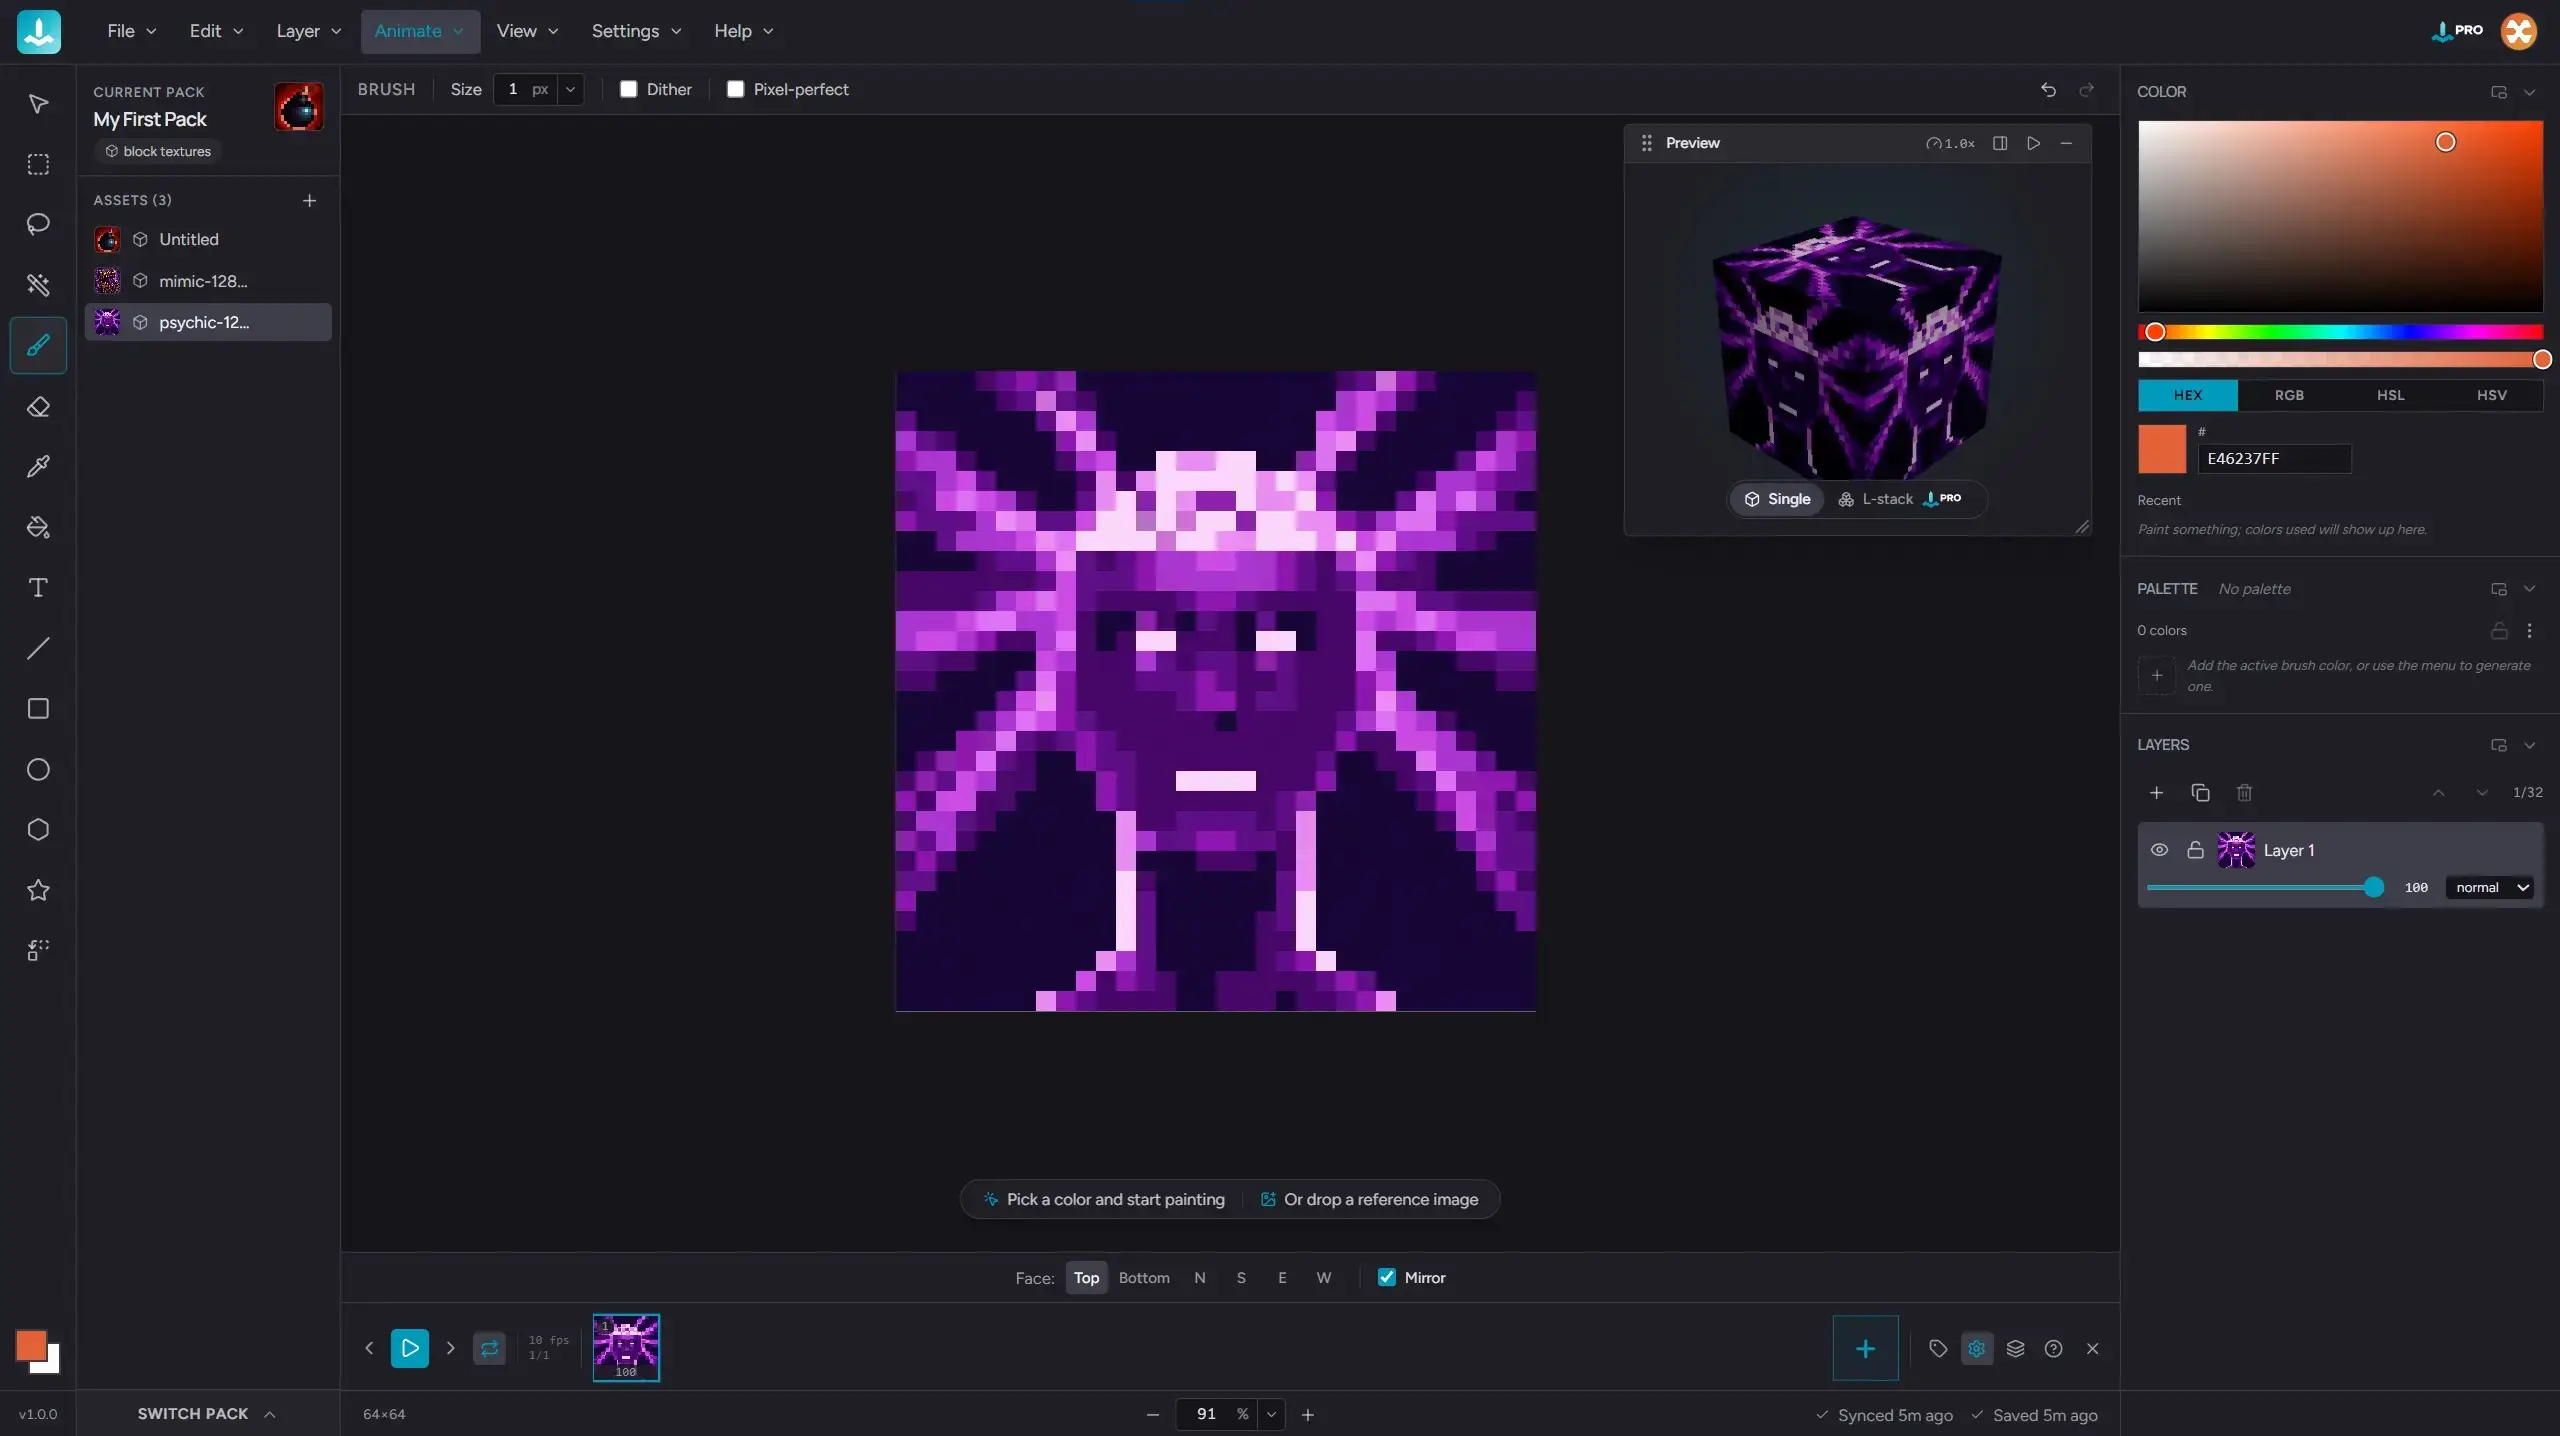Click the redo arrow icon
The width and height of the screenshot is (2560, 1436).
click(x=2086, y=90)
